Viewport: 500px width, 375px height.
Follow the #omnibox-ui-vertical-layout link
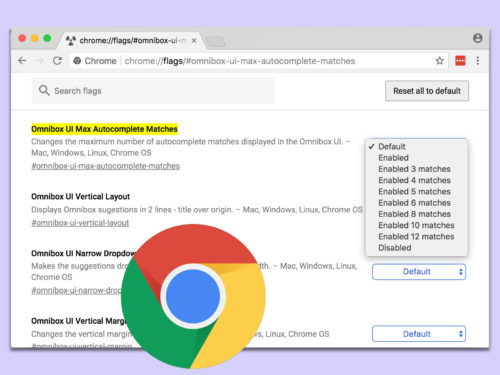coord(80,223)
